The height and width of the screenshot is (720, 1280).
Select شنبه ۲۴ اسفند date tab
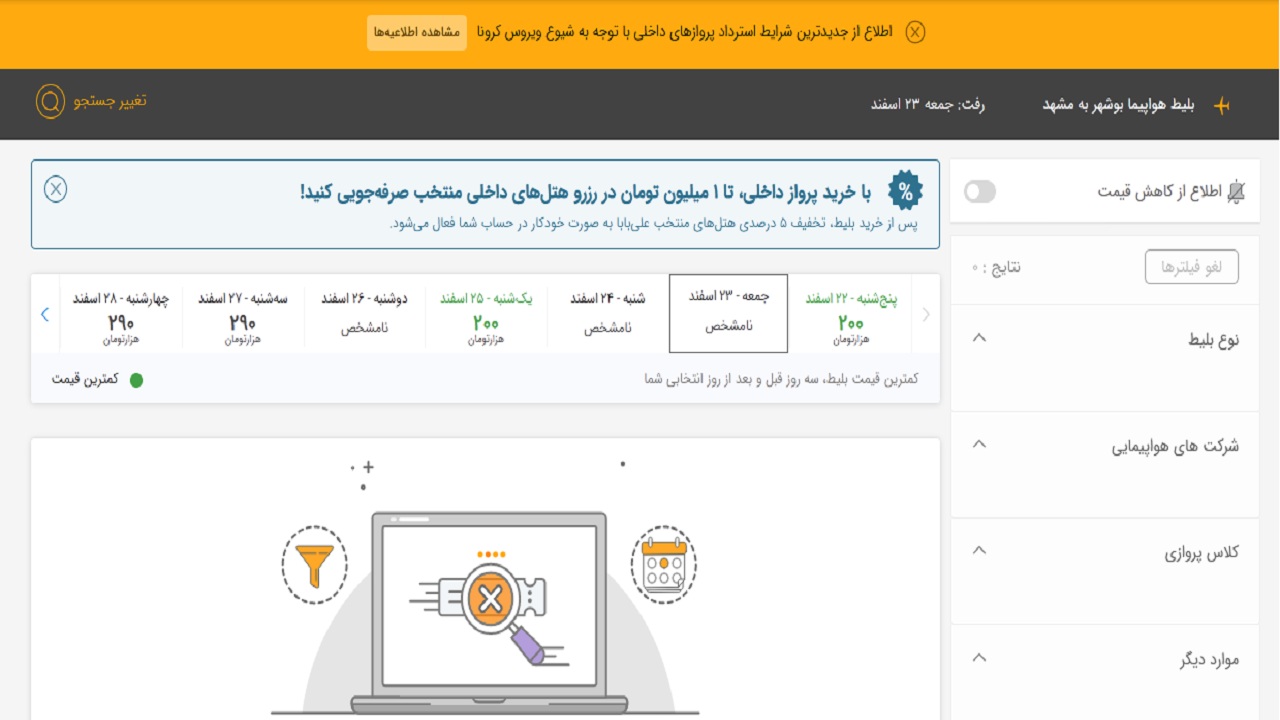coord(608,314)
